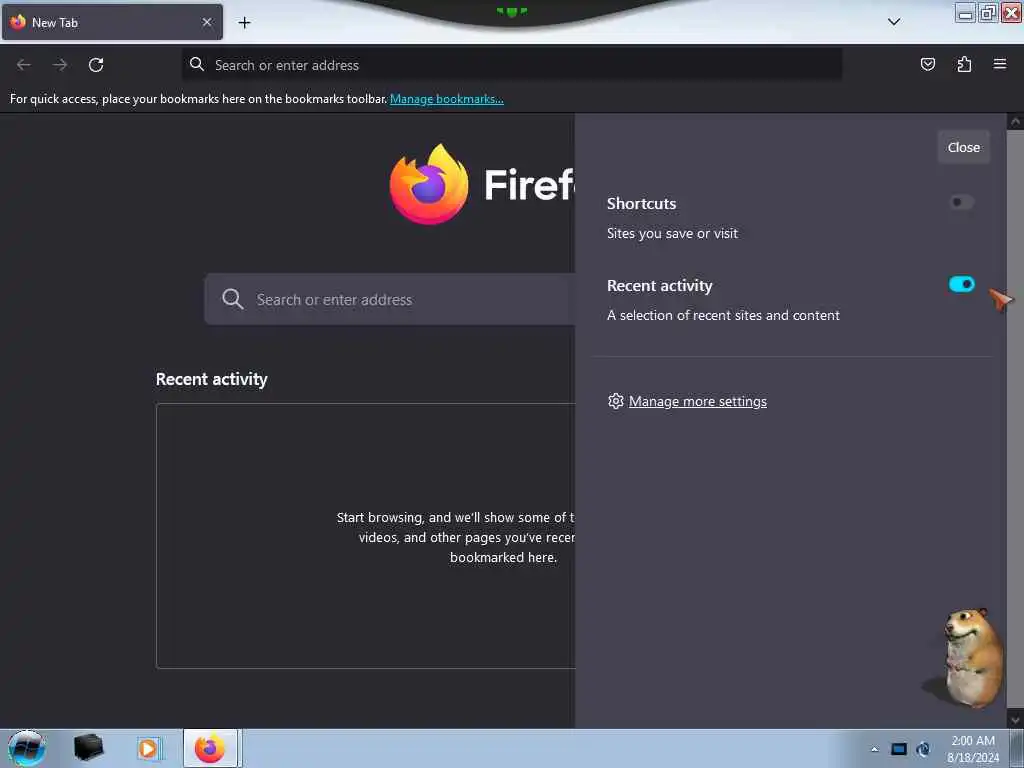Reload the page using refresh icon

coord(96,65)
